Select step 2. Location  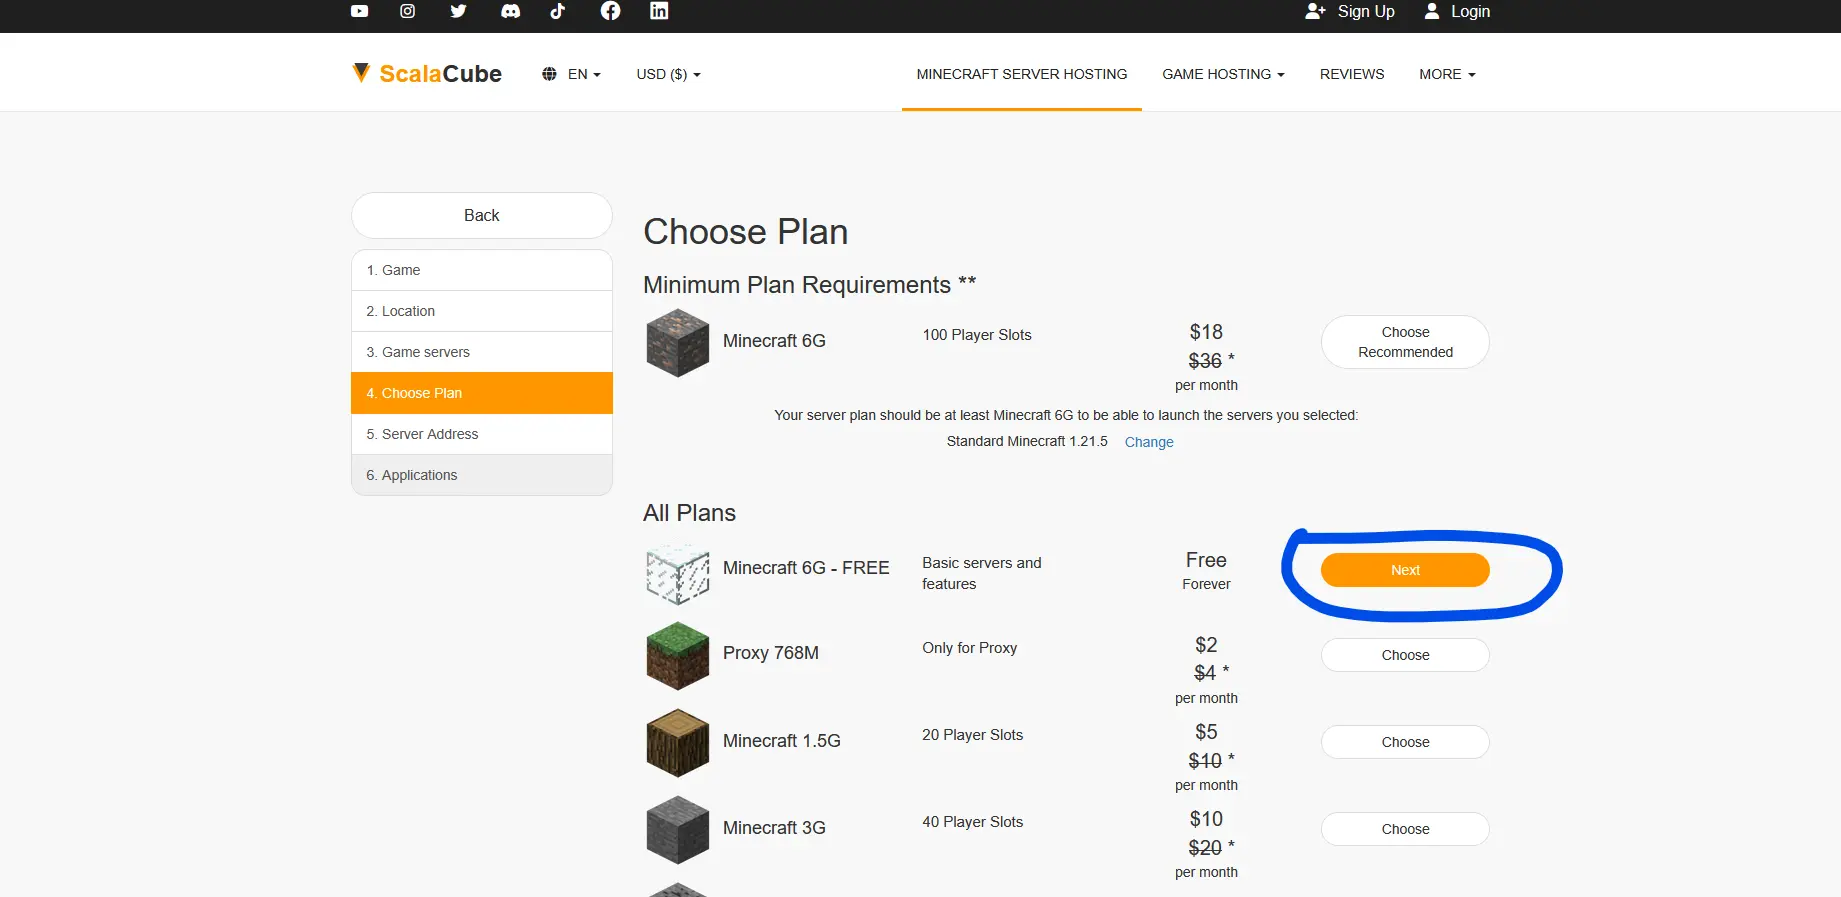482,311
